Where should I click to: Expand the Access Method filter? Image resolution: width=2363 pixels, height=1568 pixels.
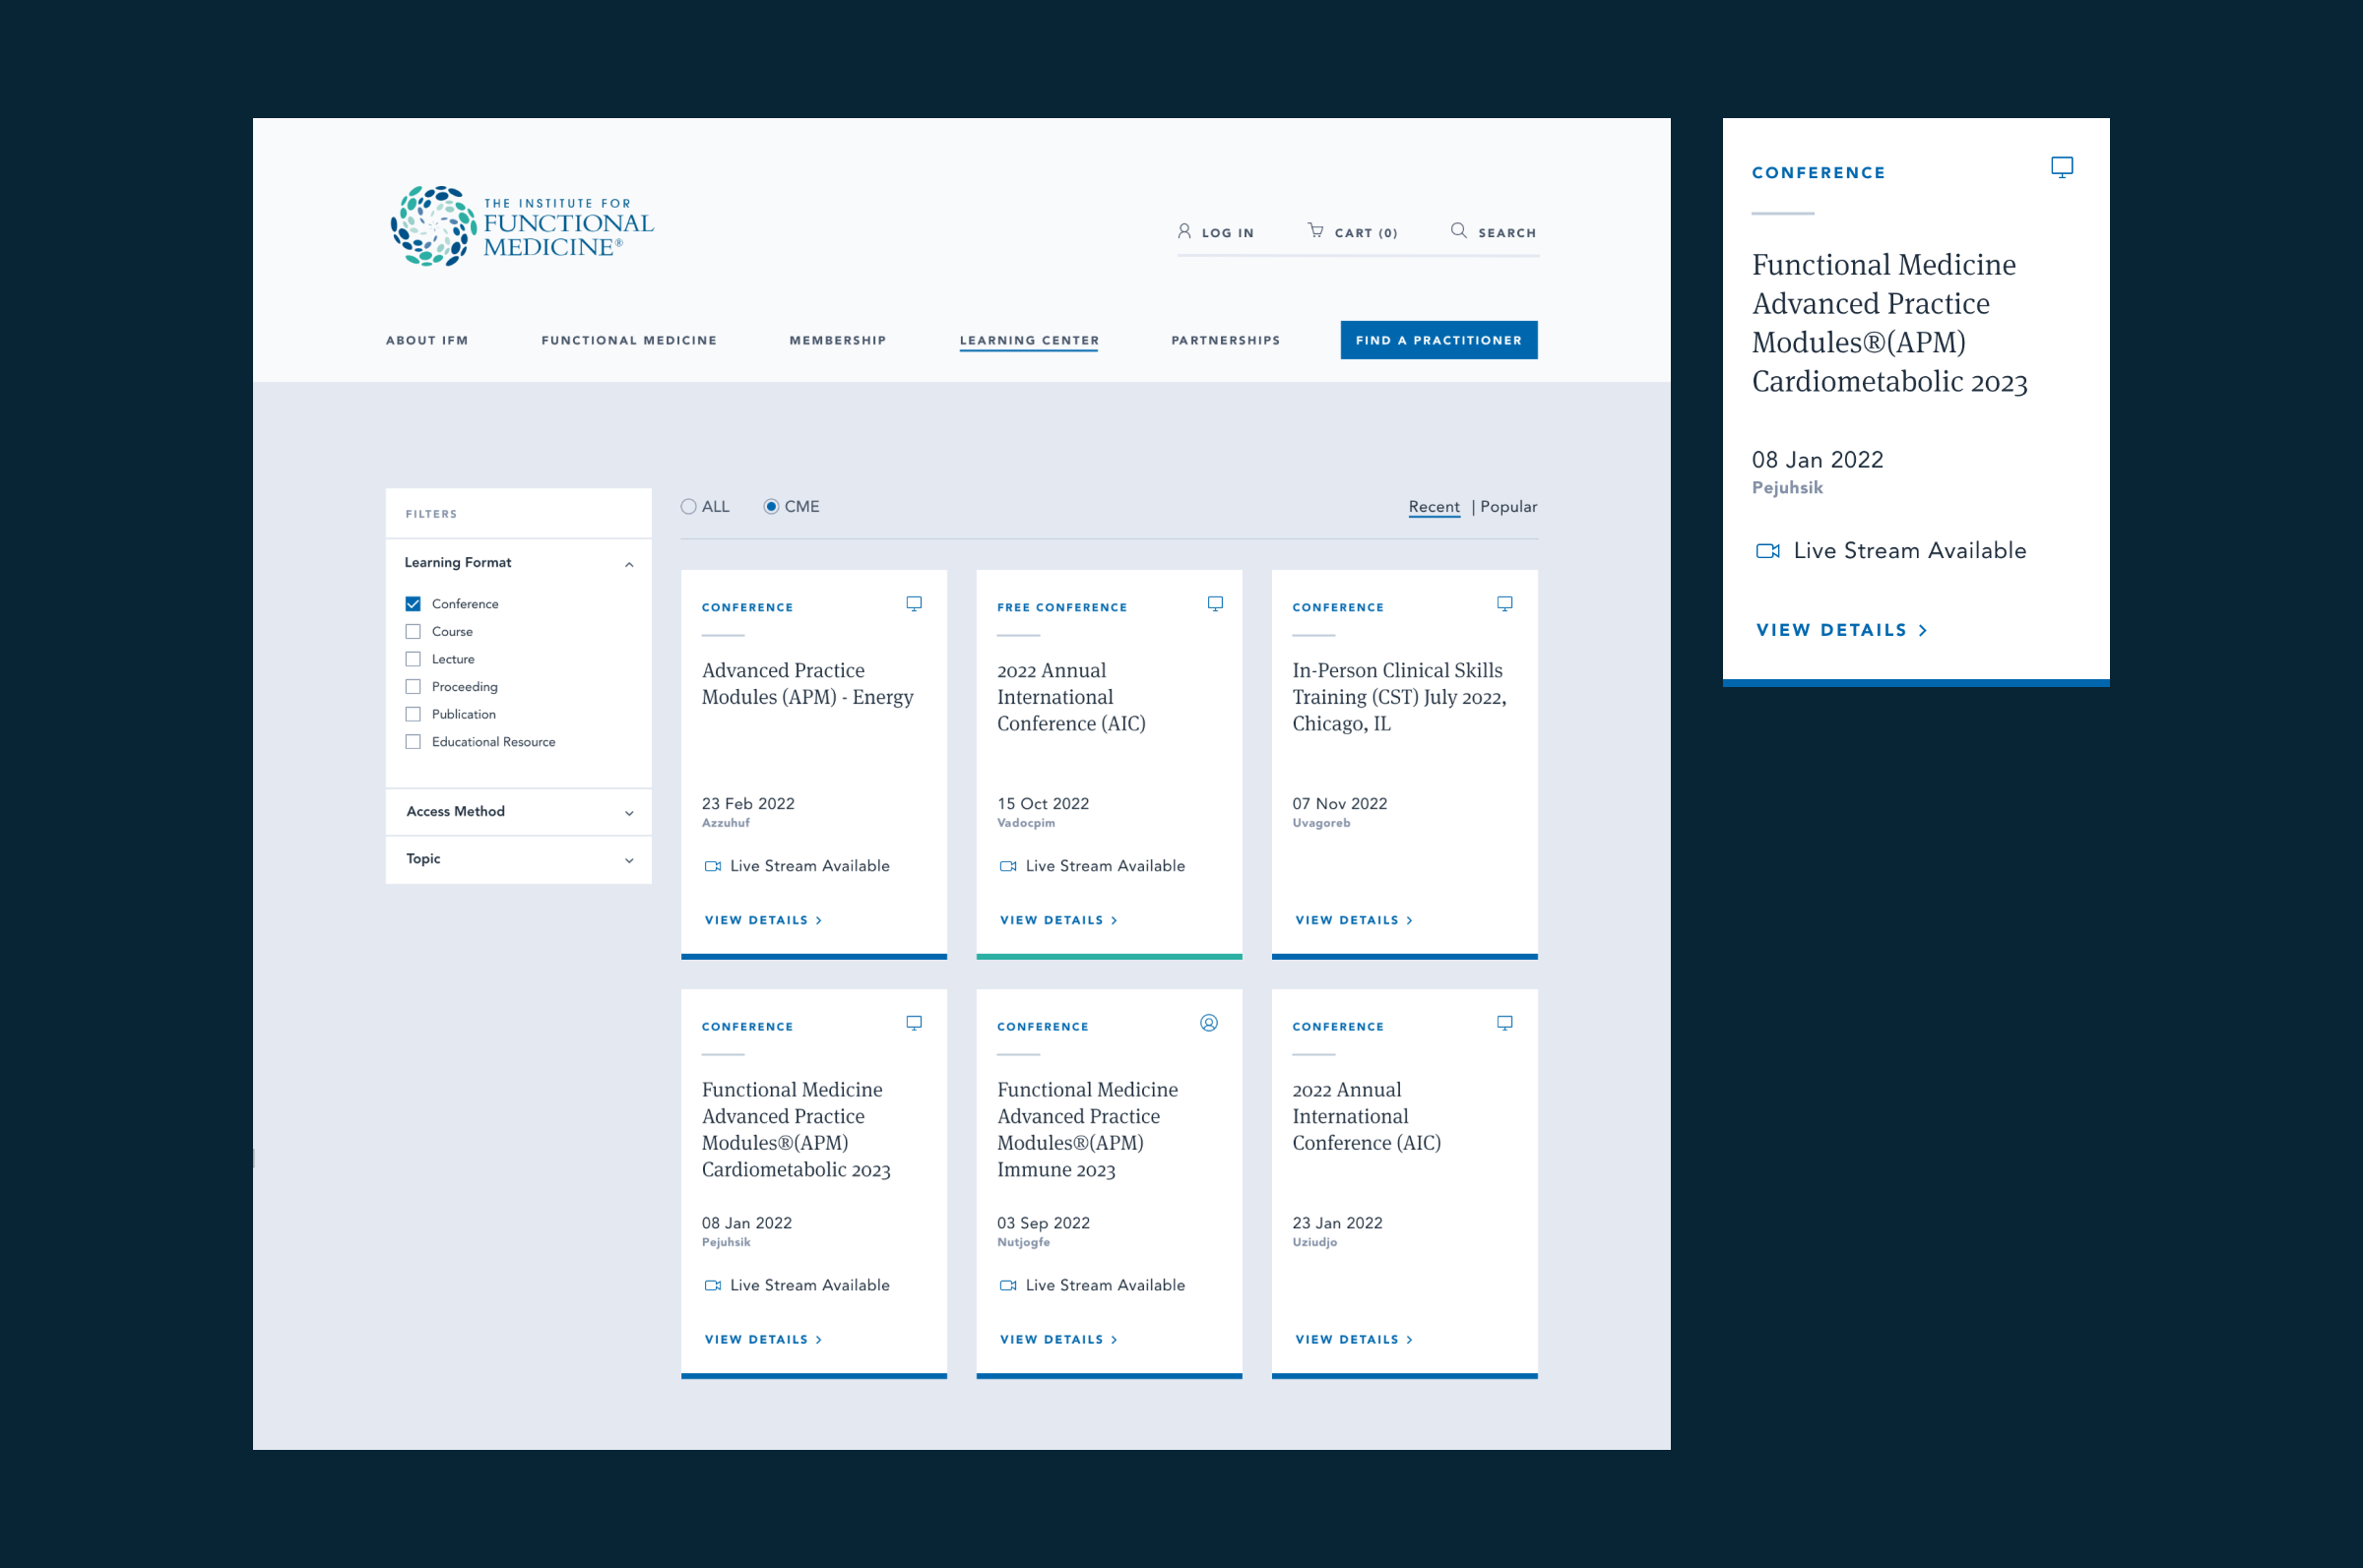click(x=629, y=812)
